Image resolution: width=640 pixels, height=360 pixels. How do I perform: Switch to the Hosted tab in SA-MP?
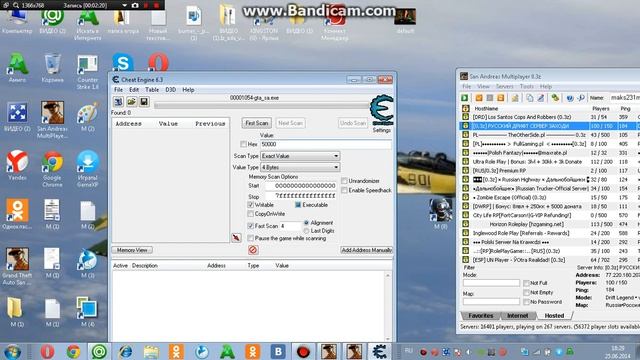tap(554, 316)
